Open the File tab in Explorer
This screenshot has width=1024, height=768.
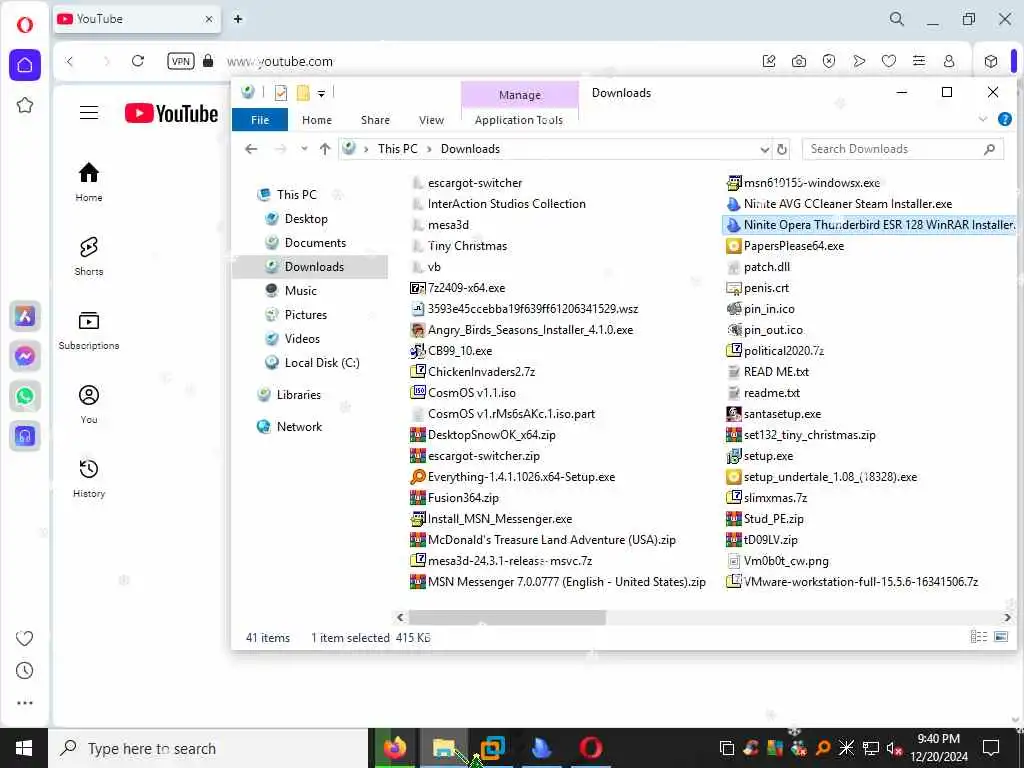pyautogui.click(x=260, y=120)
